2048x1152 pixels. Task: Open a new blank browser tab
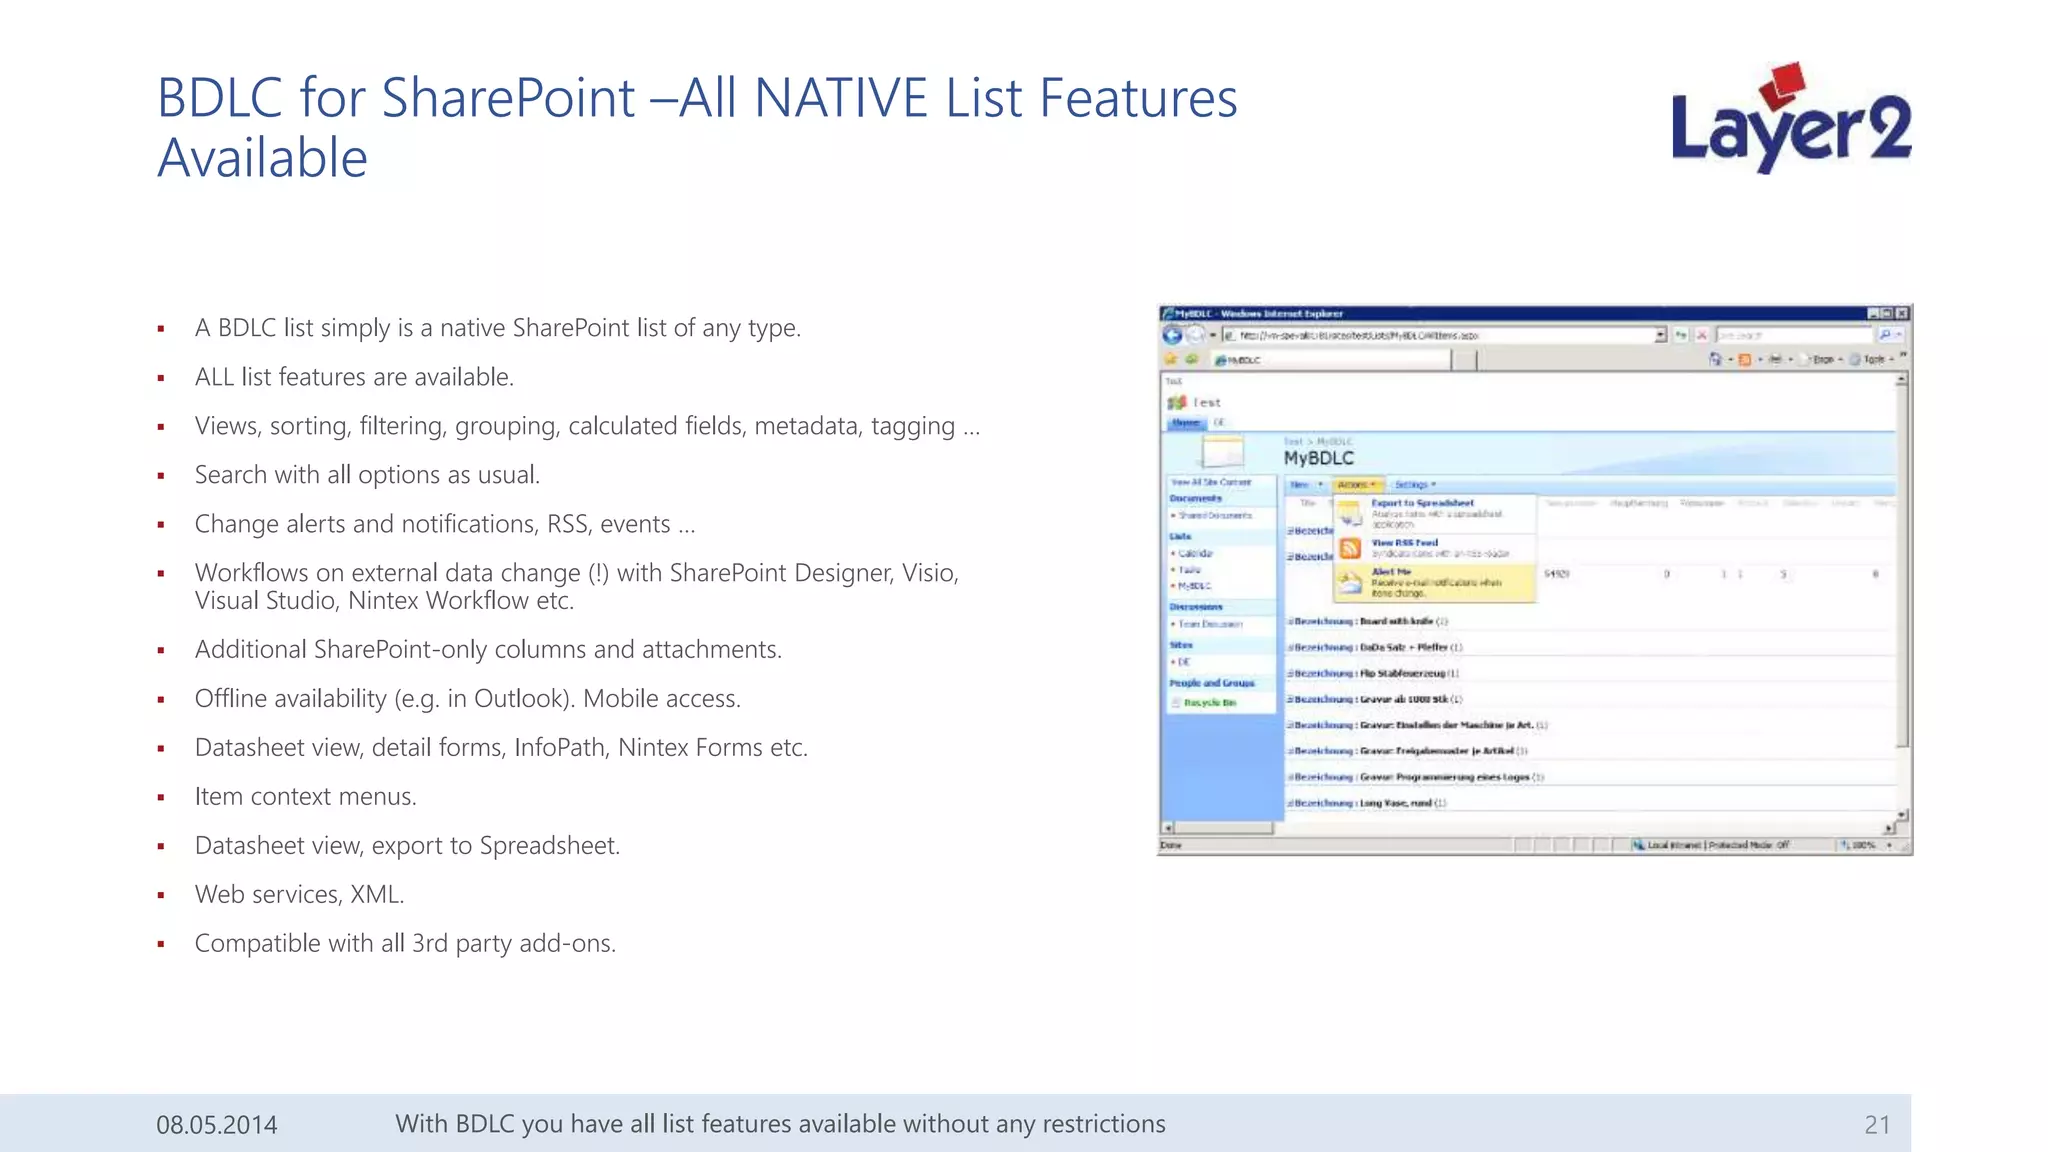[x=1464, y=360]
